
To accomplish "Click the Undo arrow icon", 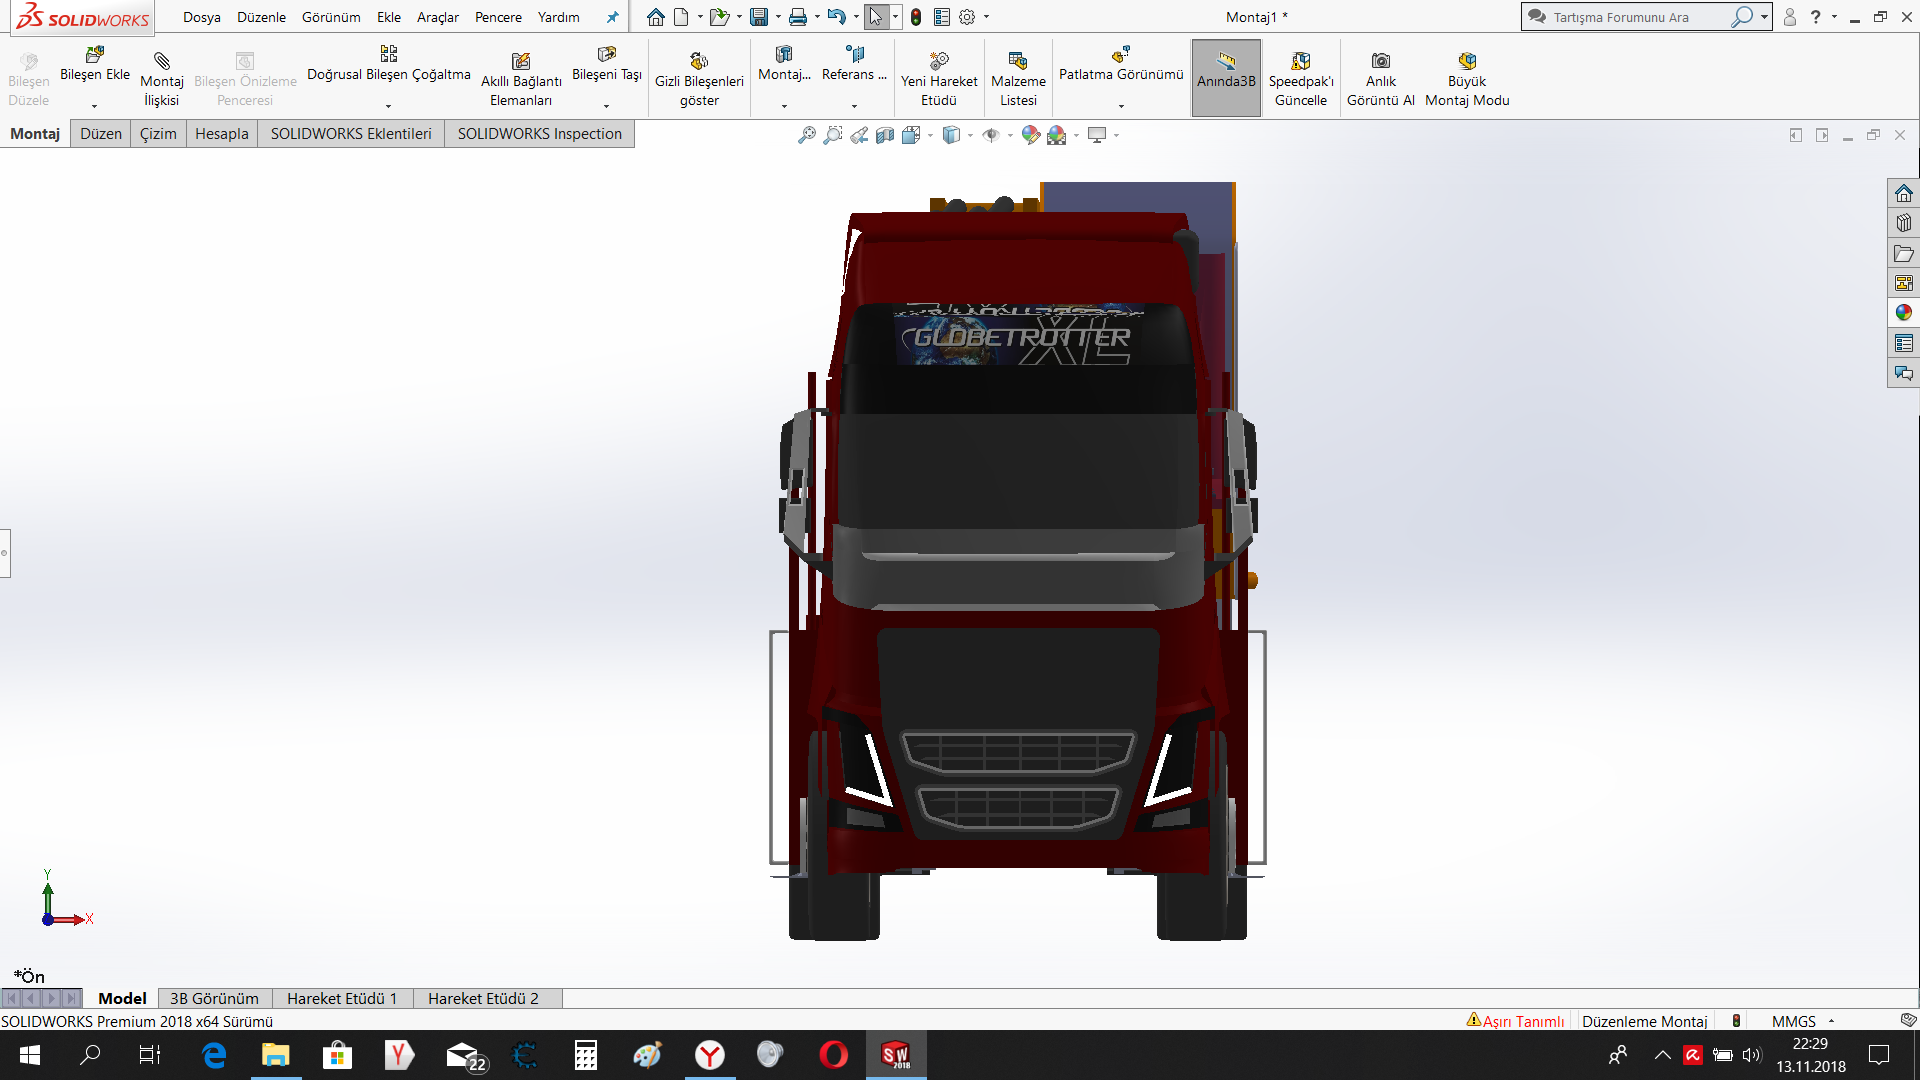I will pos(836,17).
